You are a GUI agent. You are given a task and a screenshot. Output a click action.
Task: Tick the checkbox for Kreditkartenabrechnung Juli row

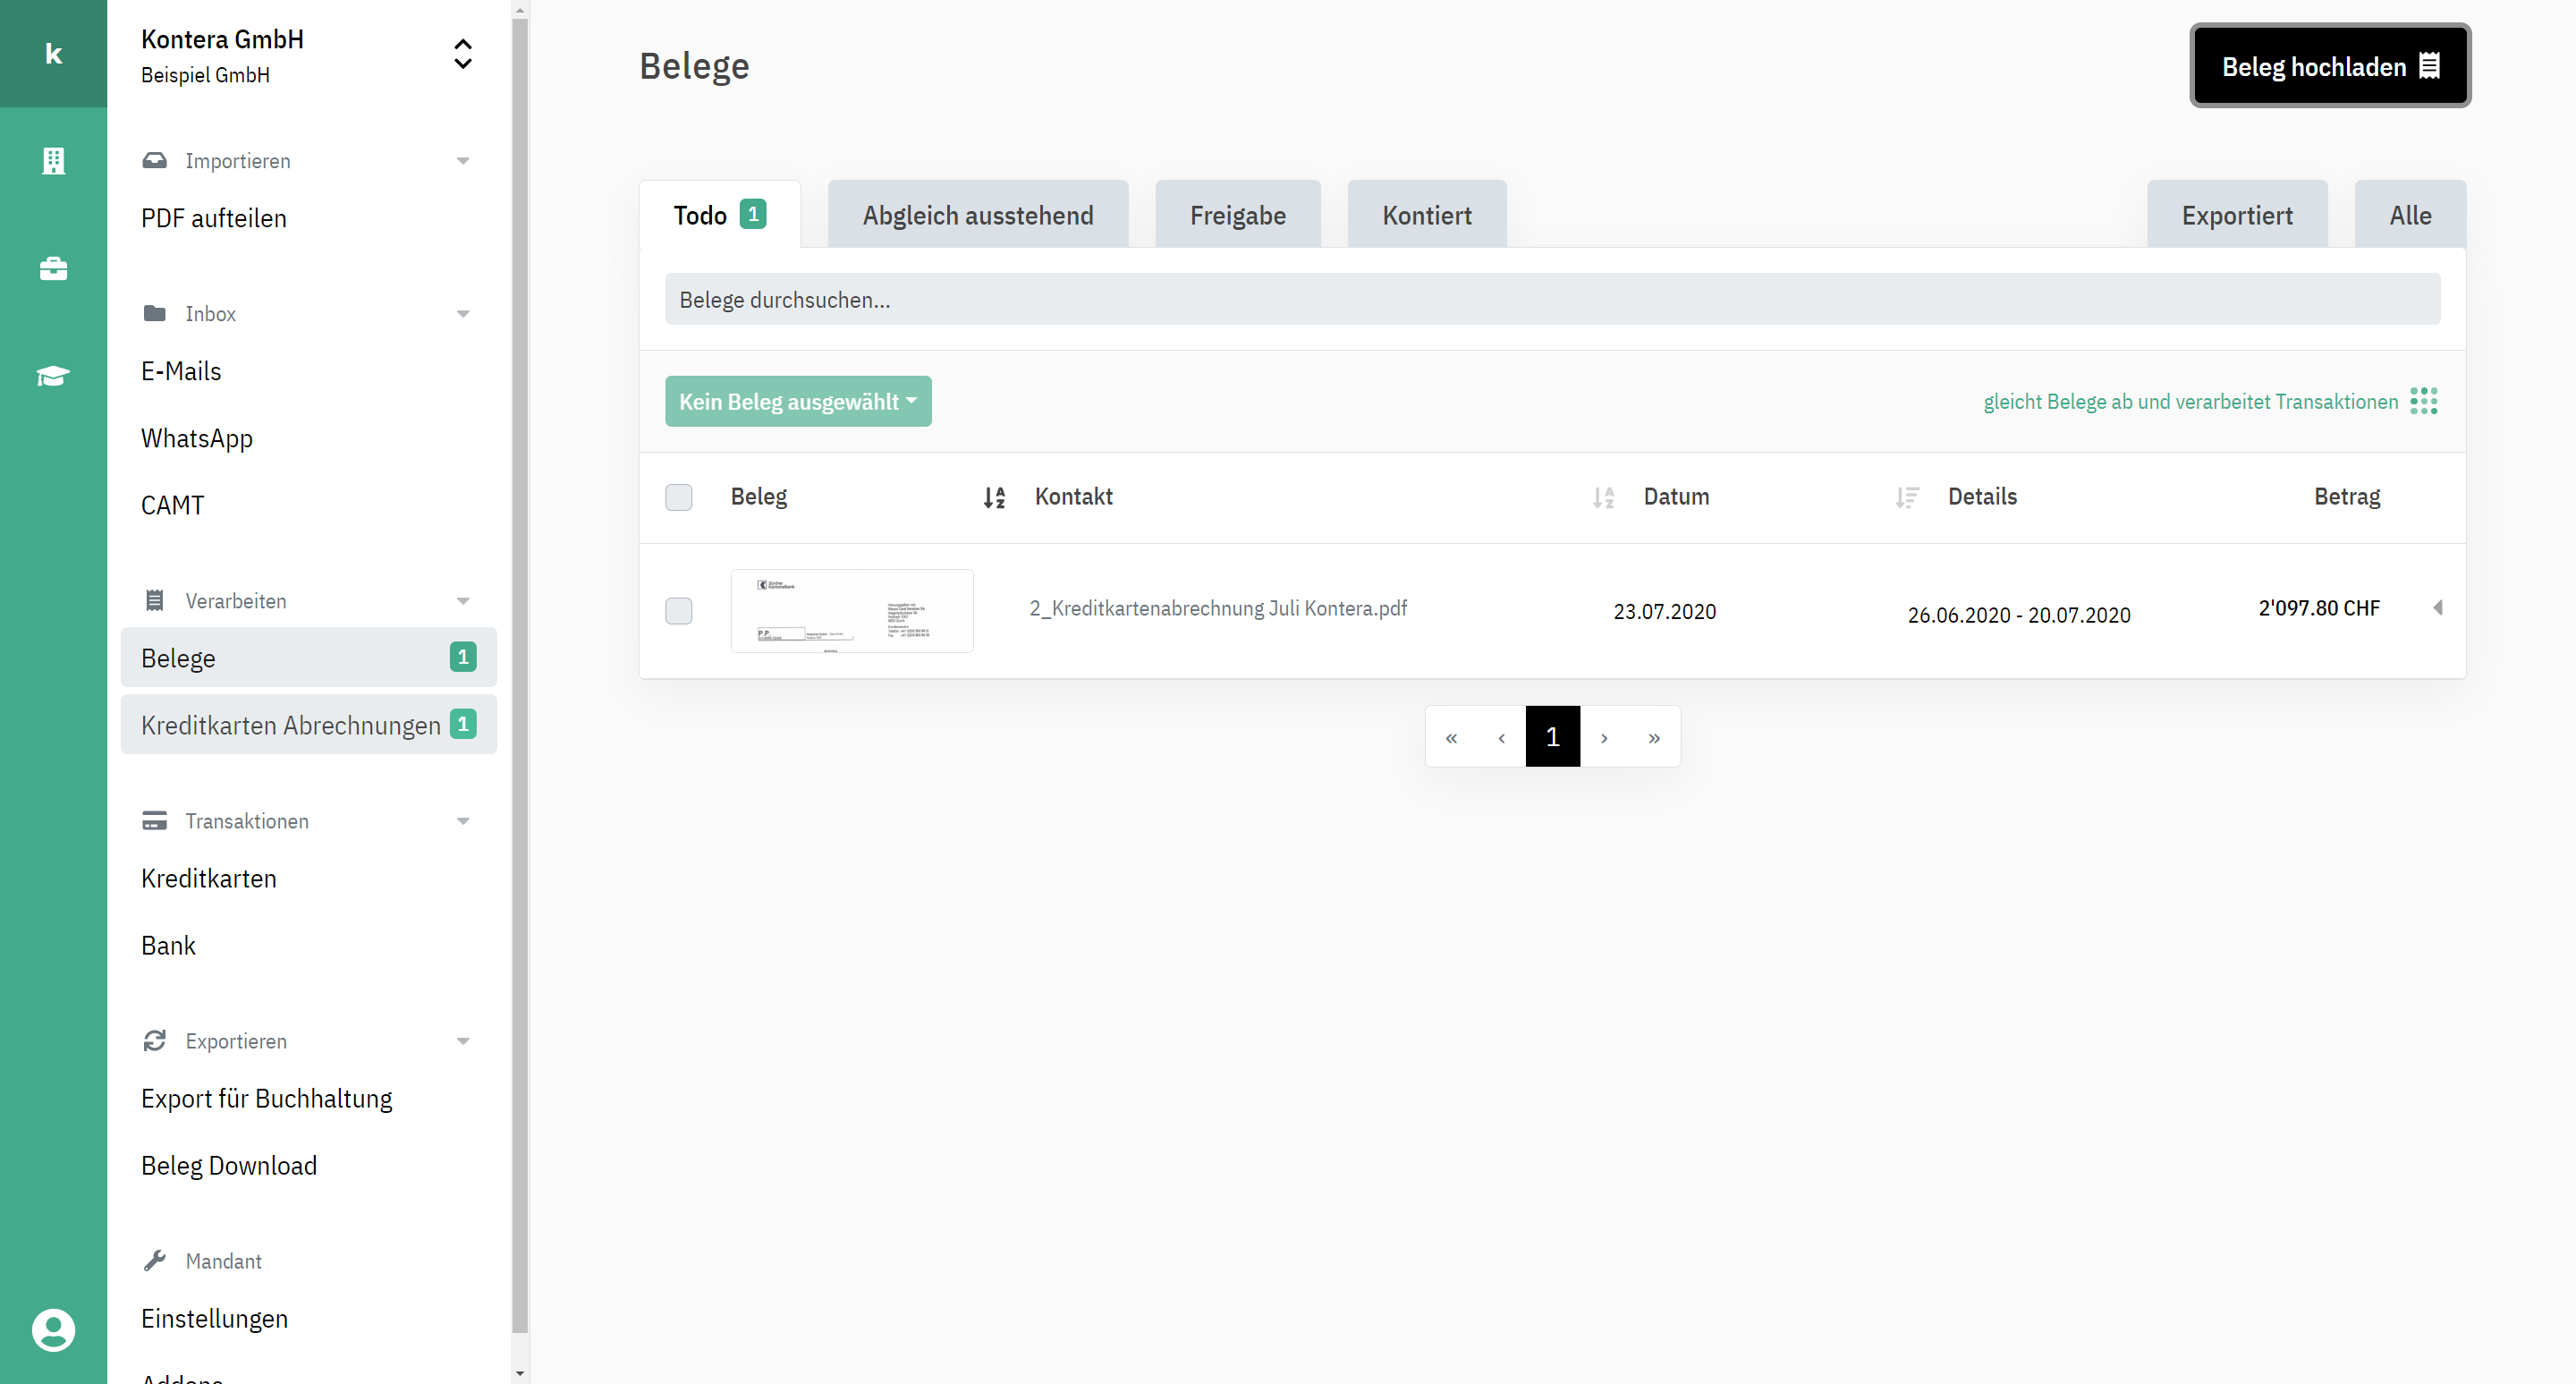coord(678,610)
